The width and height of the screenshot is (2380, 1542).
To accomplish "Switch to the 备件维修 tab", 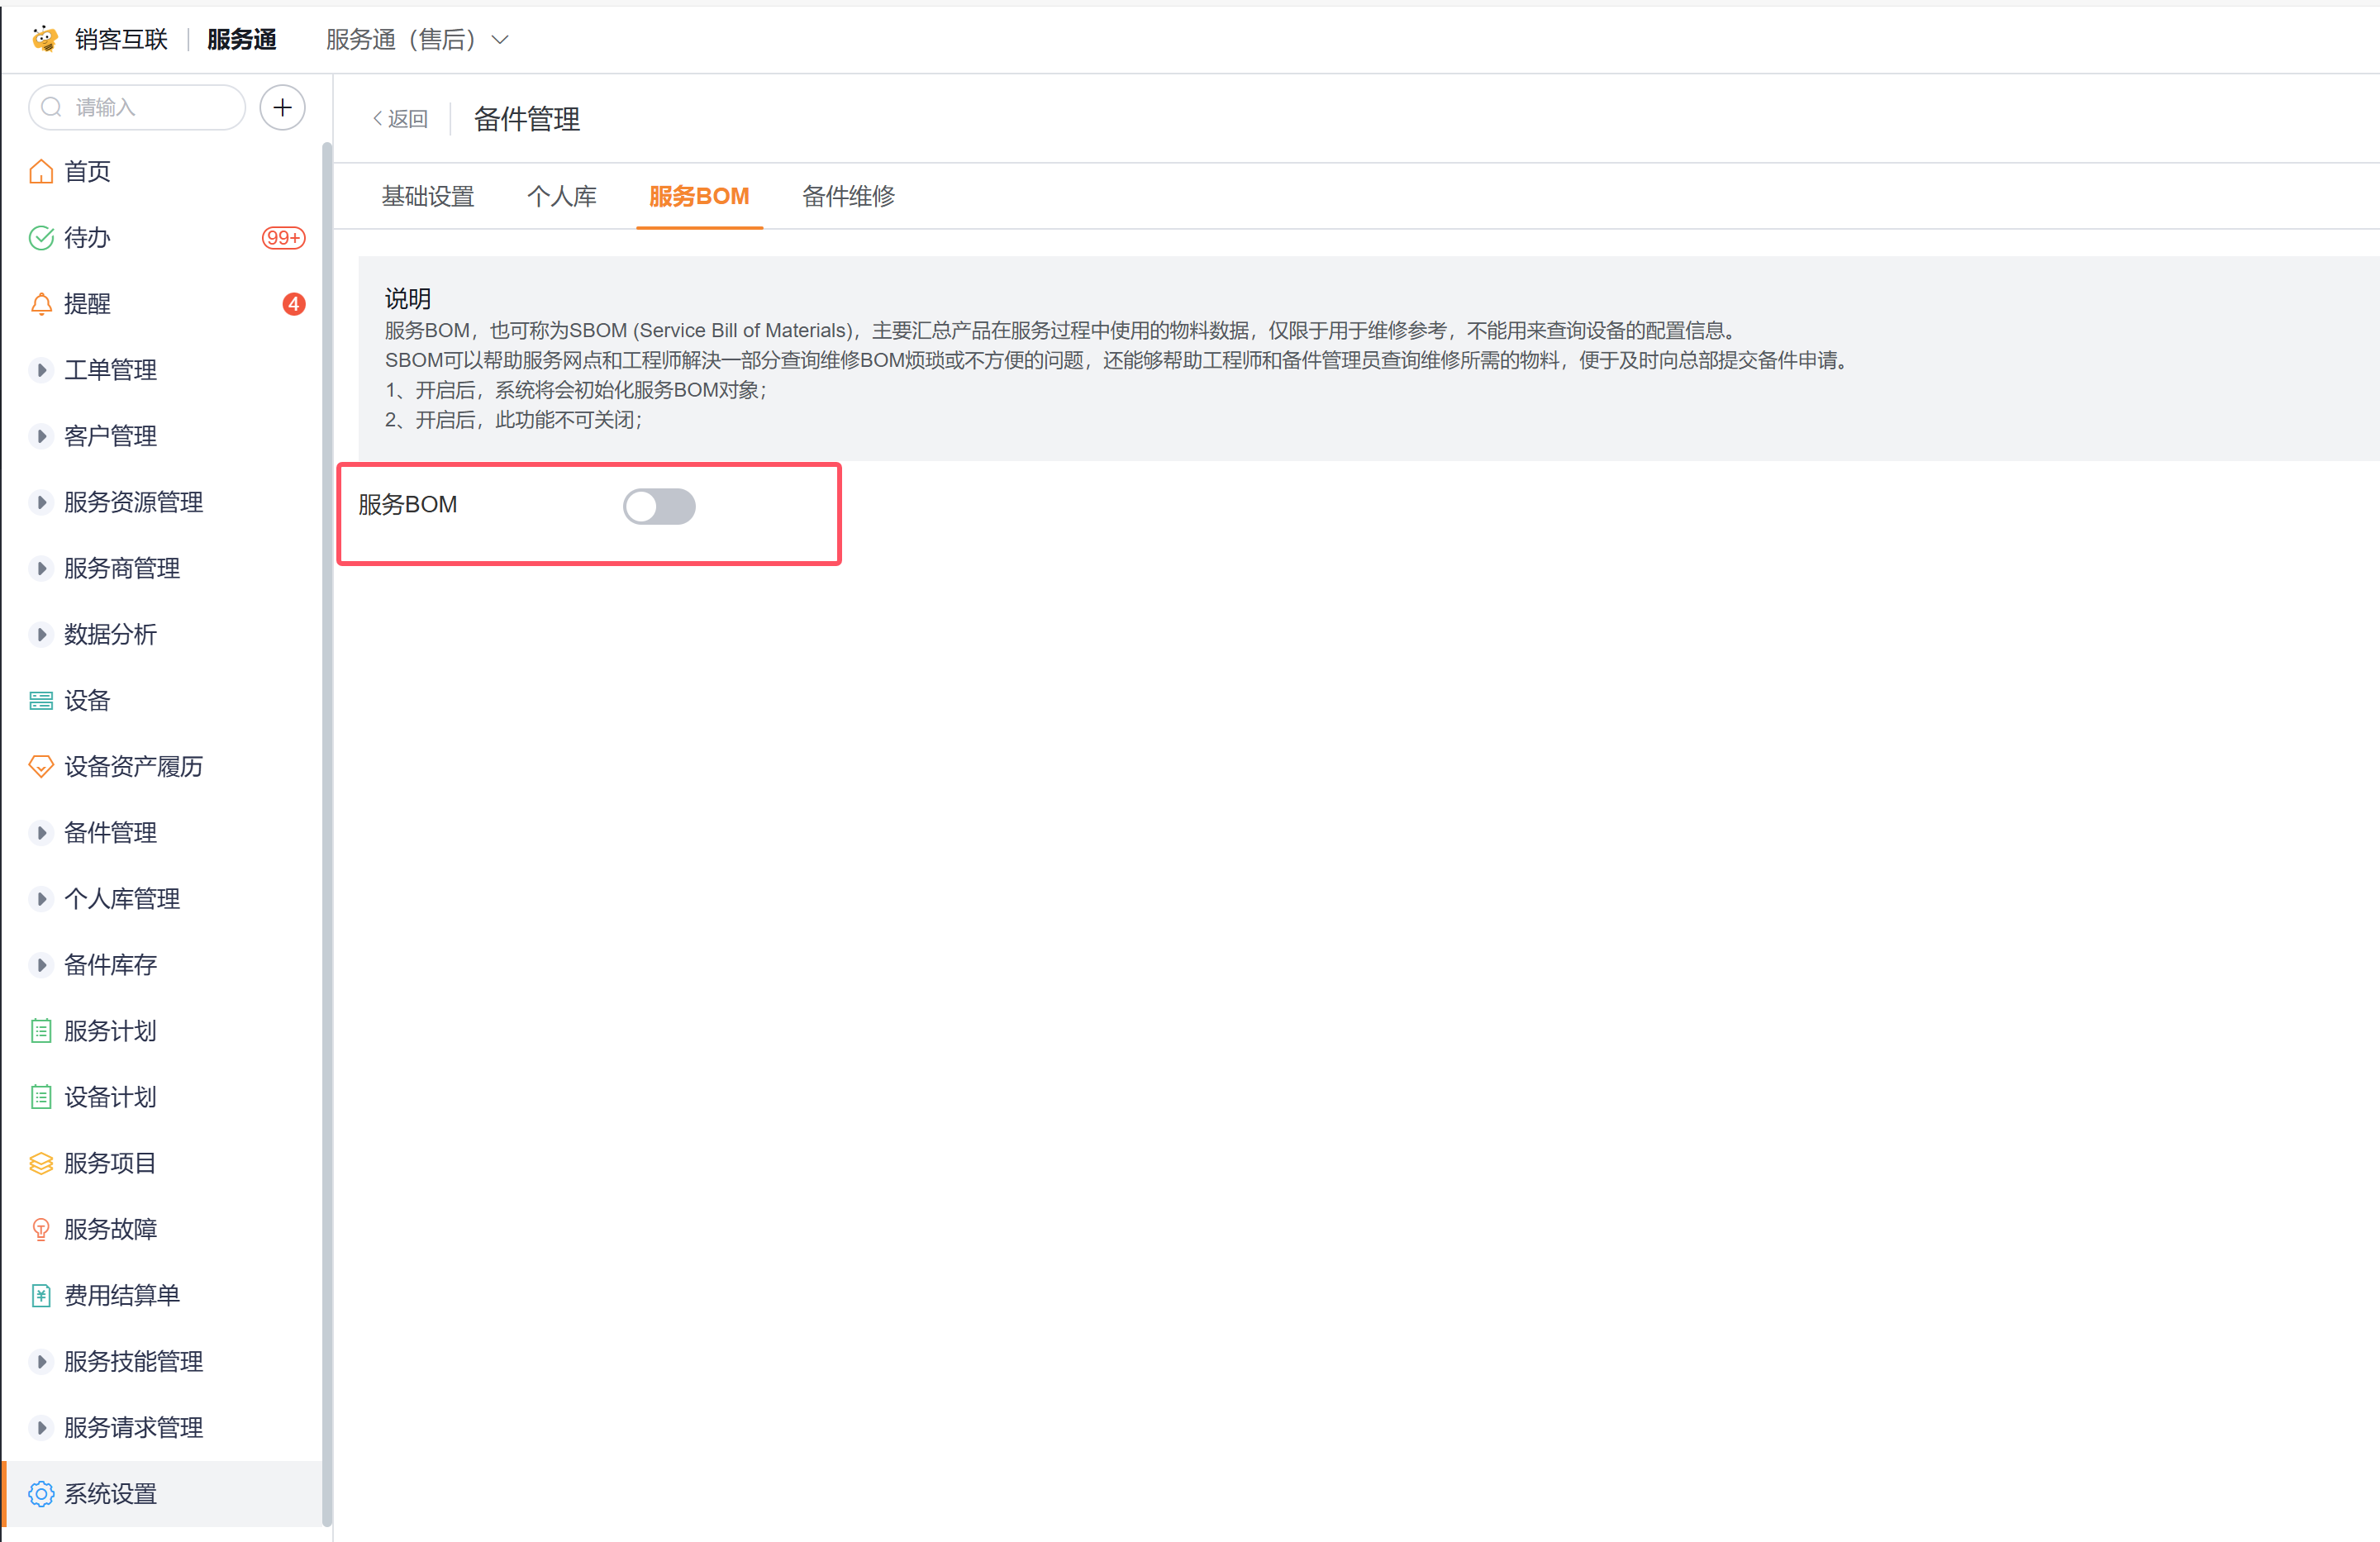I will [848, 196].
